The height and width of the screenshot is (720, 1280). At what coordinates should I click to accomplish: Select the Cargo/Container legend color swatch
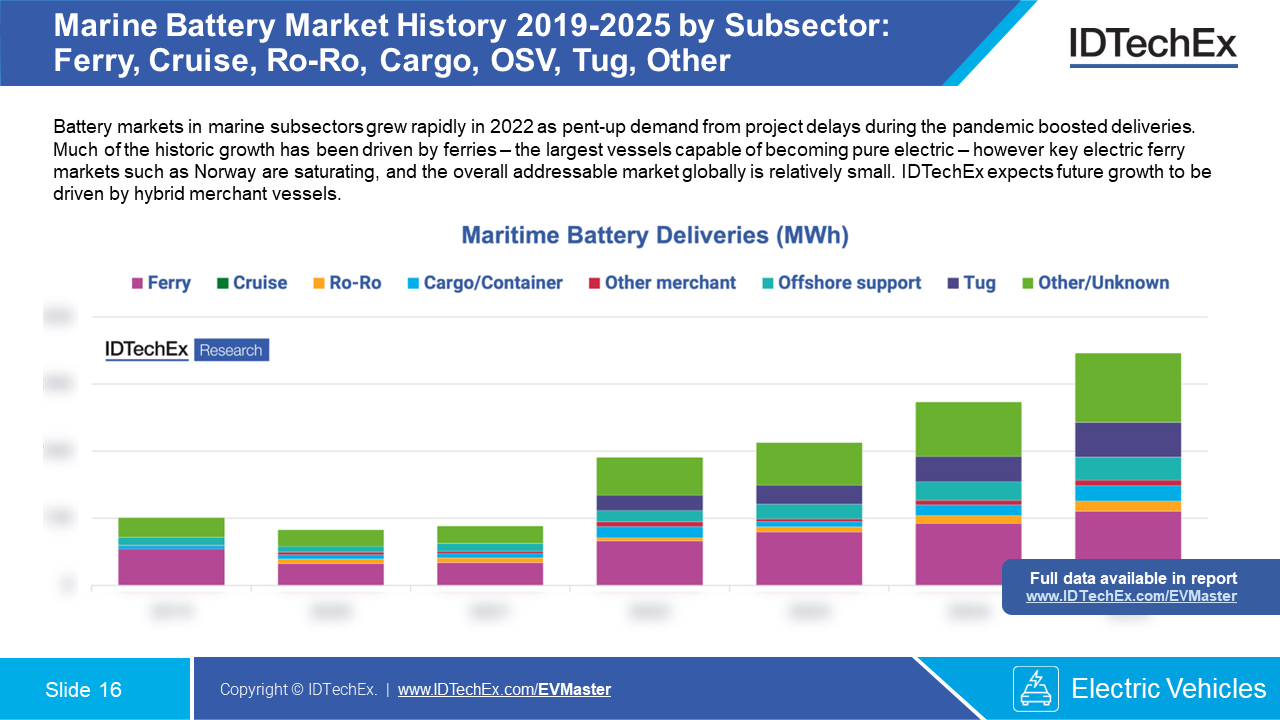click(x=413, y=284)
